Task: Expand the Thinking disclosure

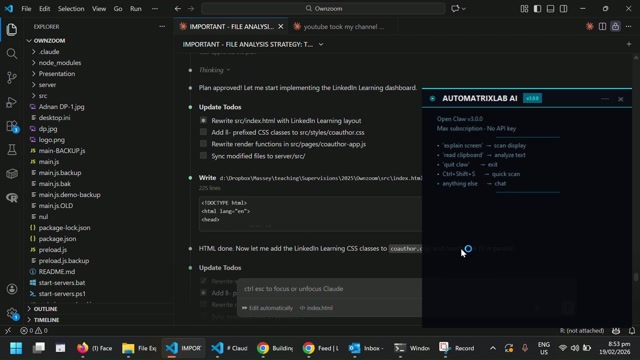Action: (214, 70)
